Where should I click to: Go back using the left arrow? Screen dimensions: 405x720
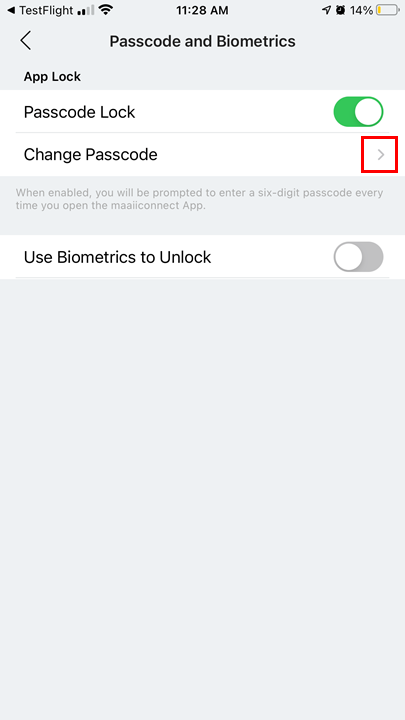click(26, 41)
